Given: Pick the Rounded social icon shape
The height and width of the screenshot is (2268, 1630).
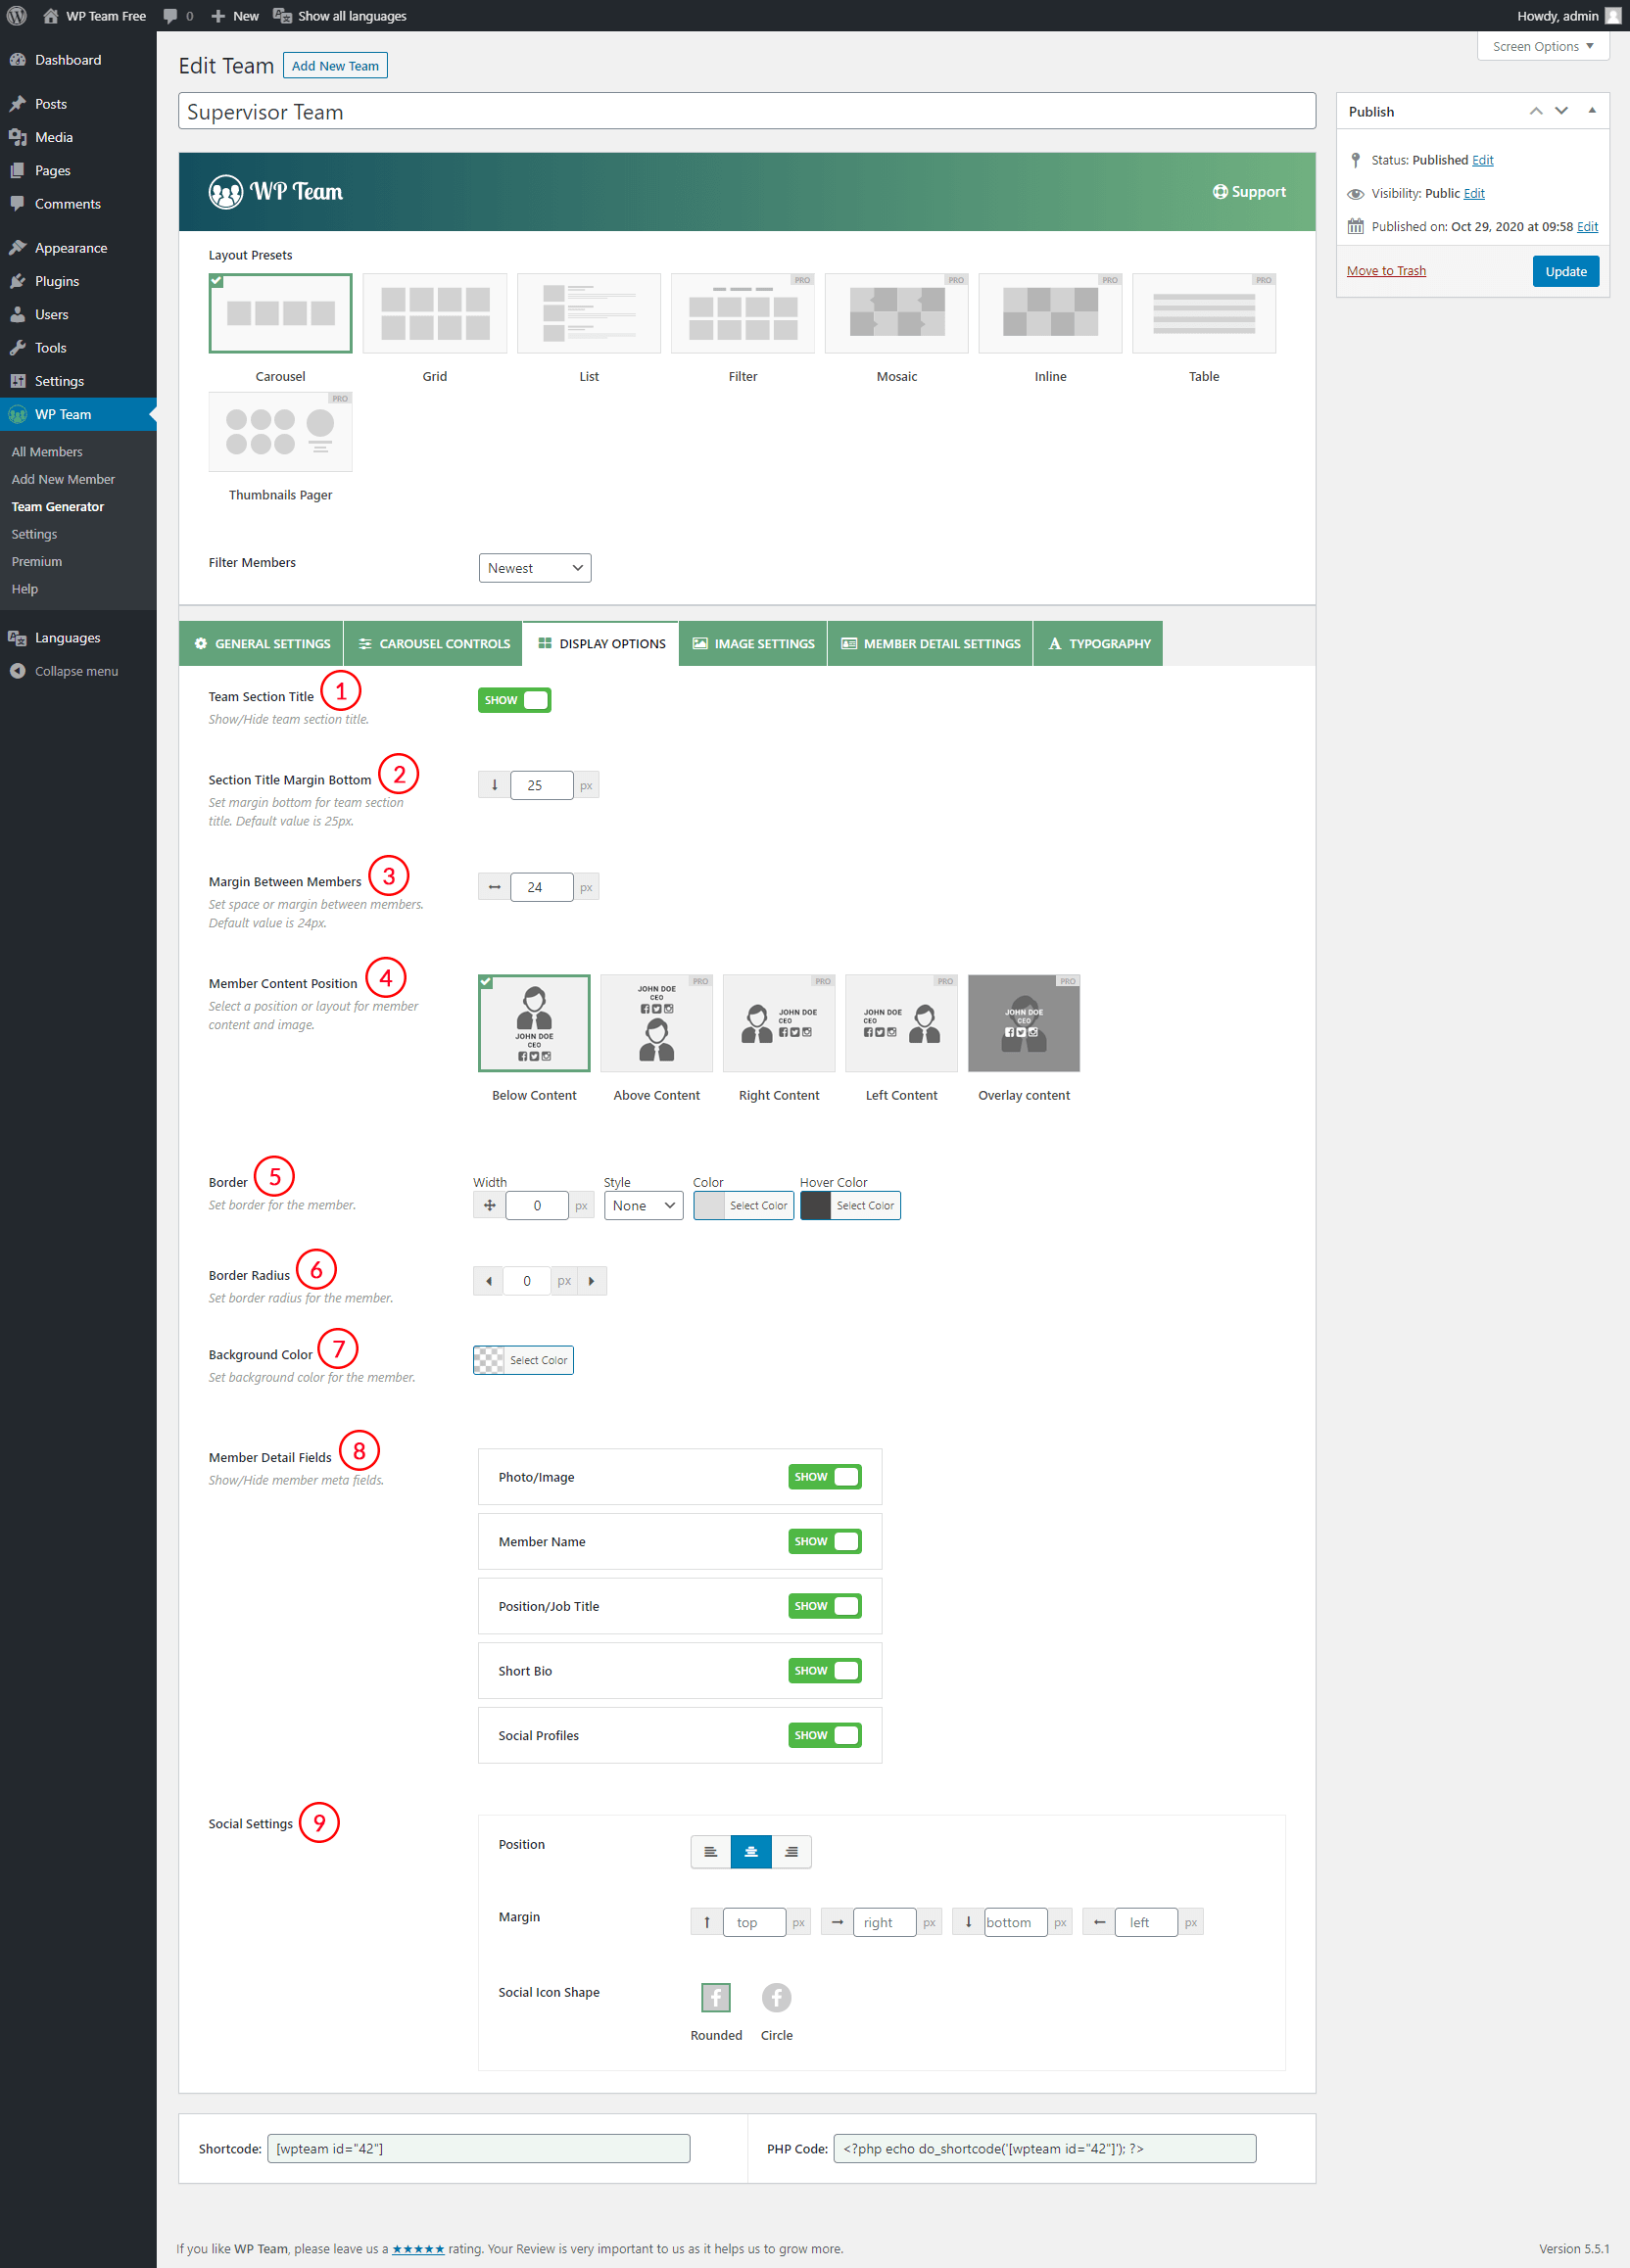Looking at the screenshot, I should click(x=715, y=1997).
